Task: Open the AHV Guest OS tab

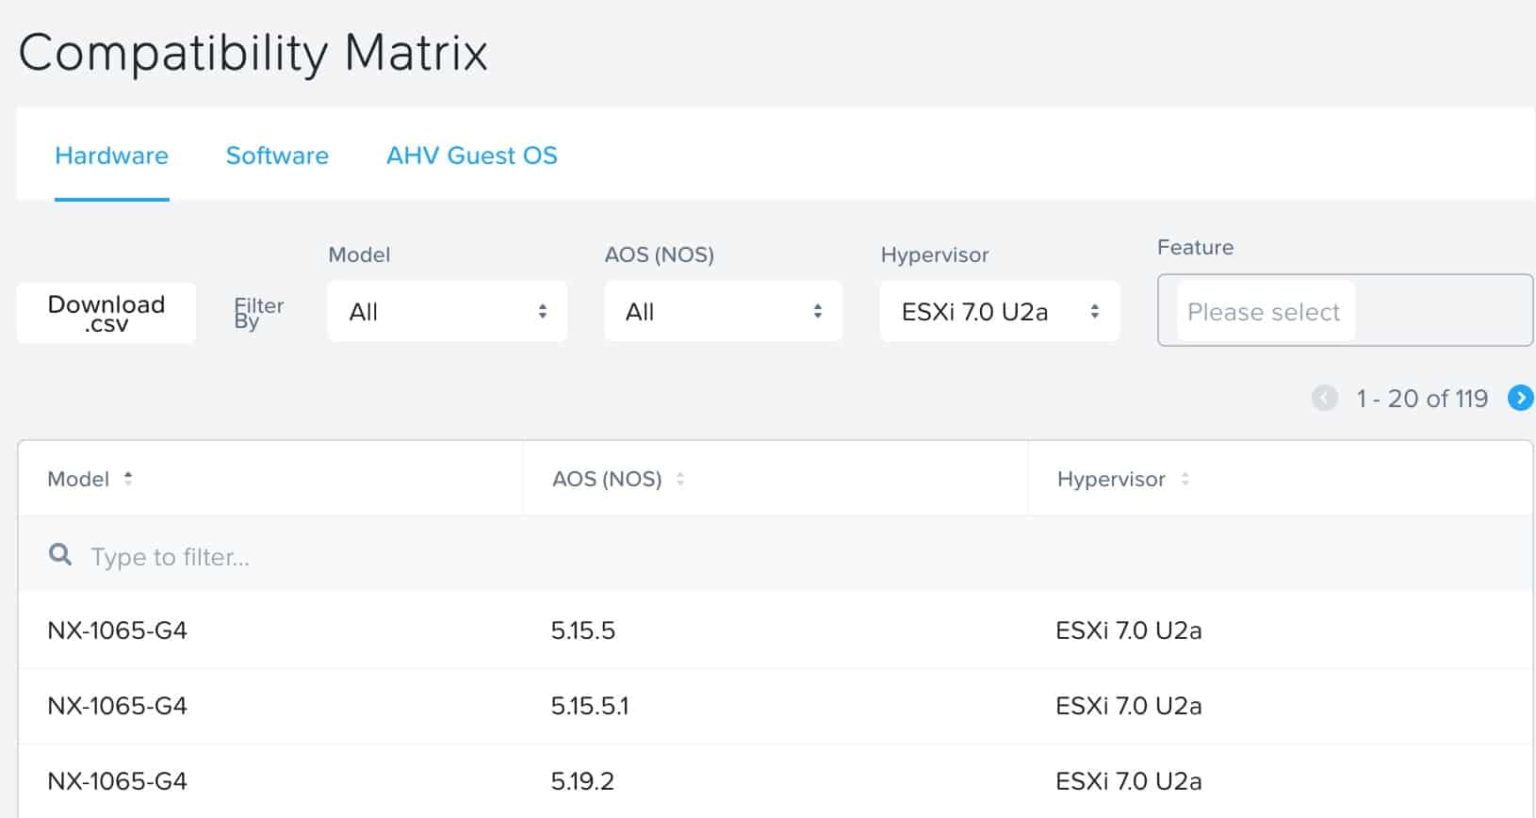Action: coord(471,156)
